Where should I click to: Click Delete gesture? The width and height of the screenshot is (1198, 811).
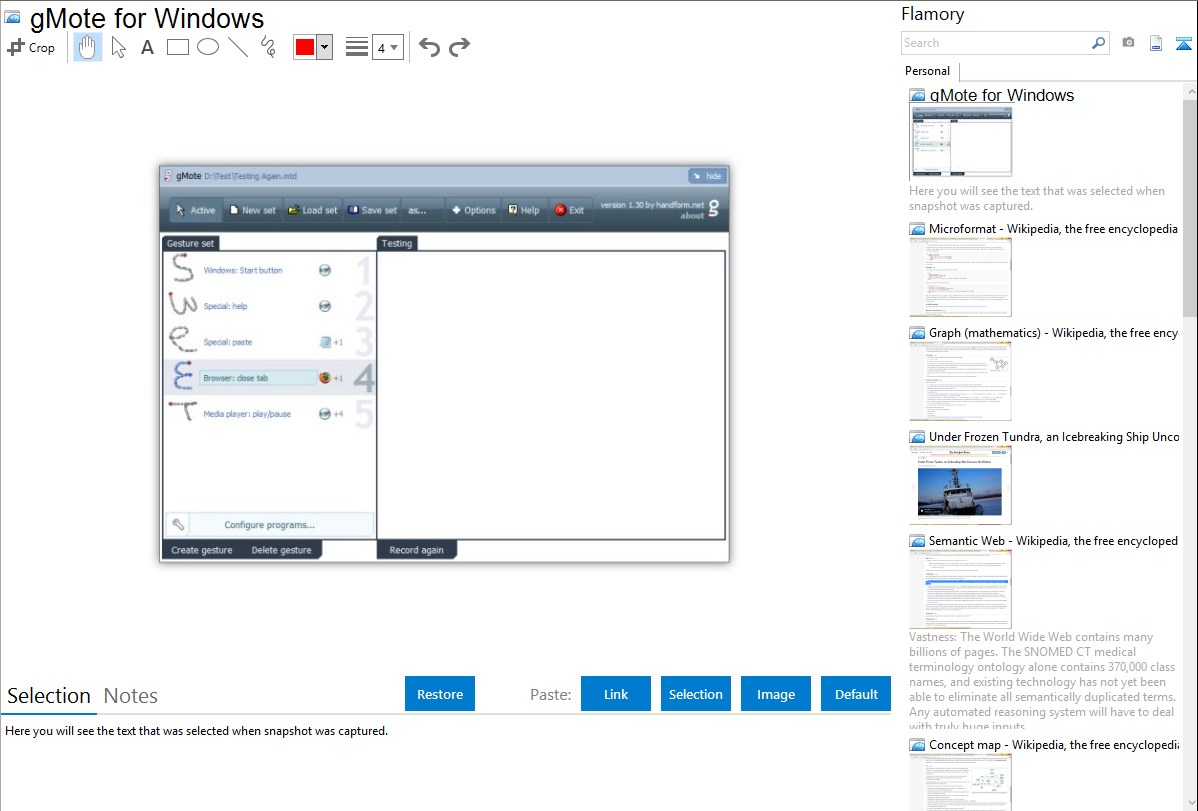point(281,550)
